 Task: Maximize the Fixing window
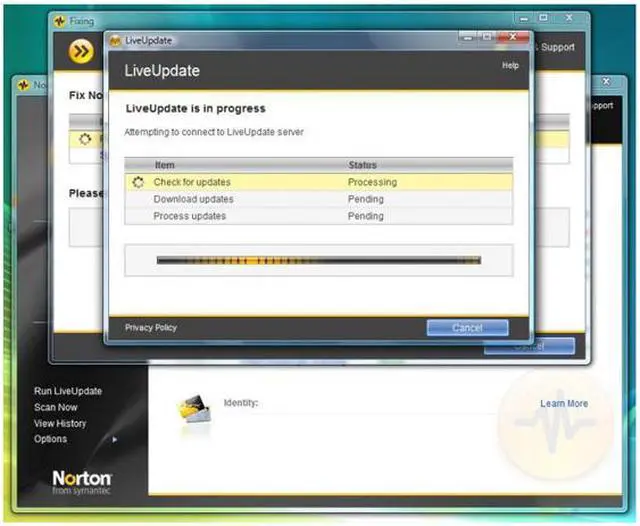[x=543, y=18]
